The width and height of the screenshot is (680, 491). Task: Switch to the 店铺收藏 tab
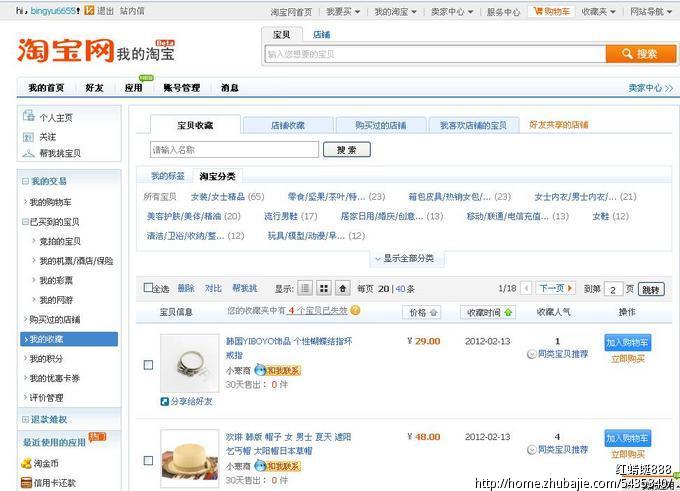coord(288,125)
